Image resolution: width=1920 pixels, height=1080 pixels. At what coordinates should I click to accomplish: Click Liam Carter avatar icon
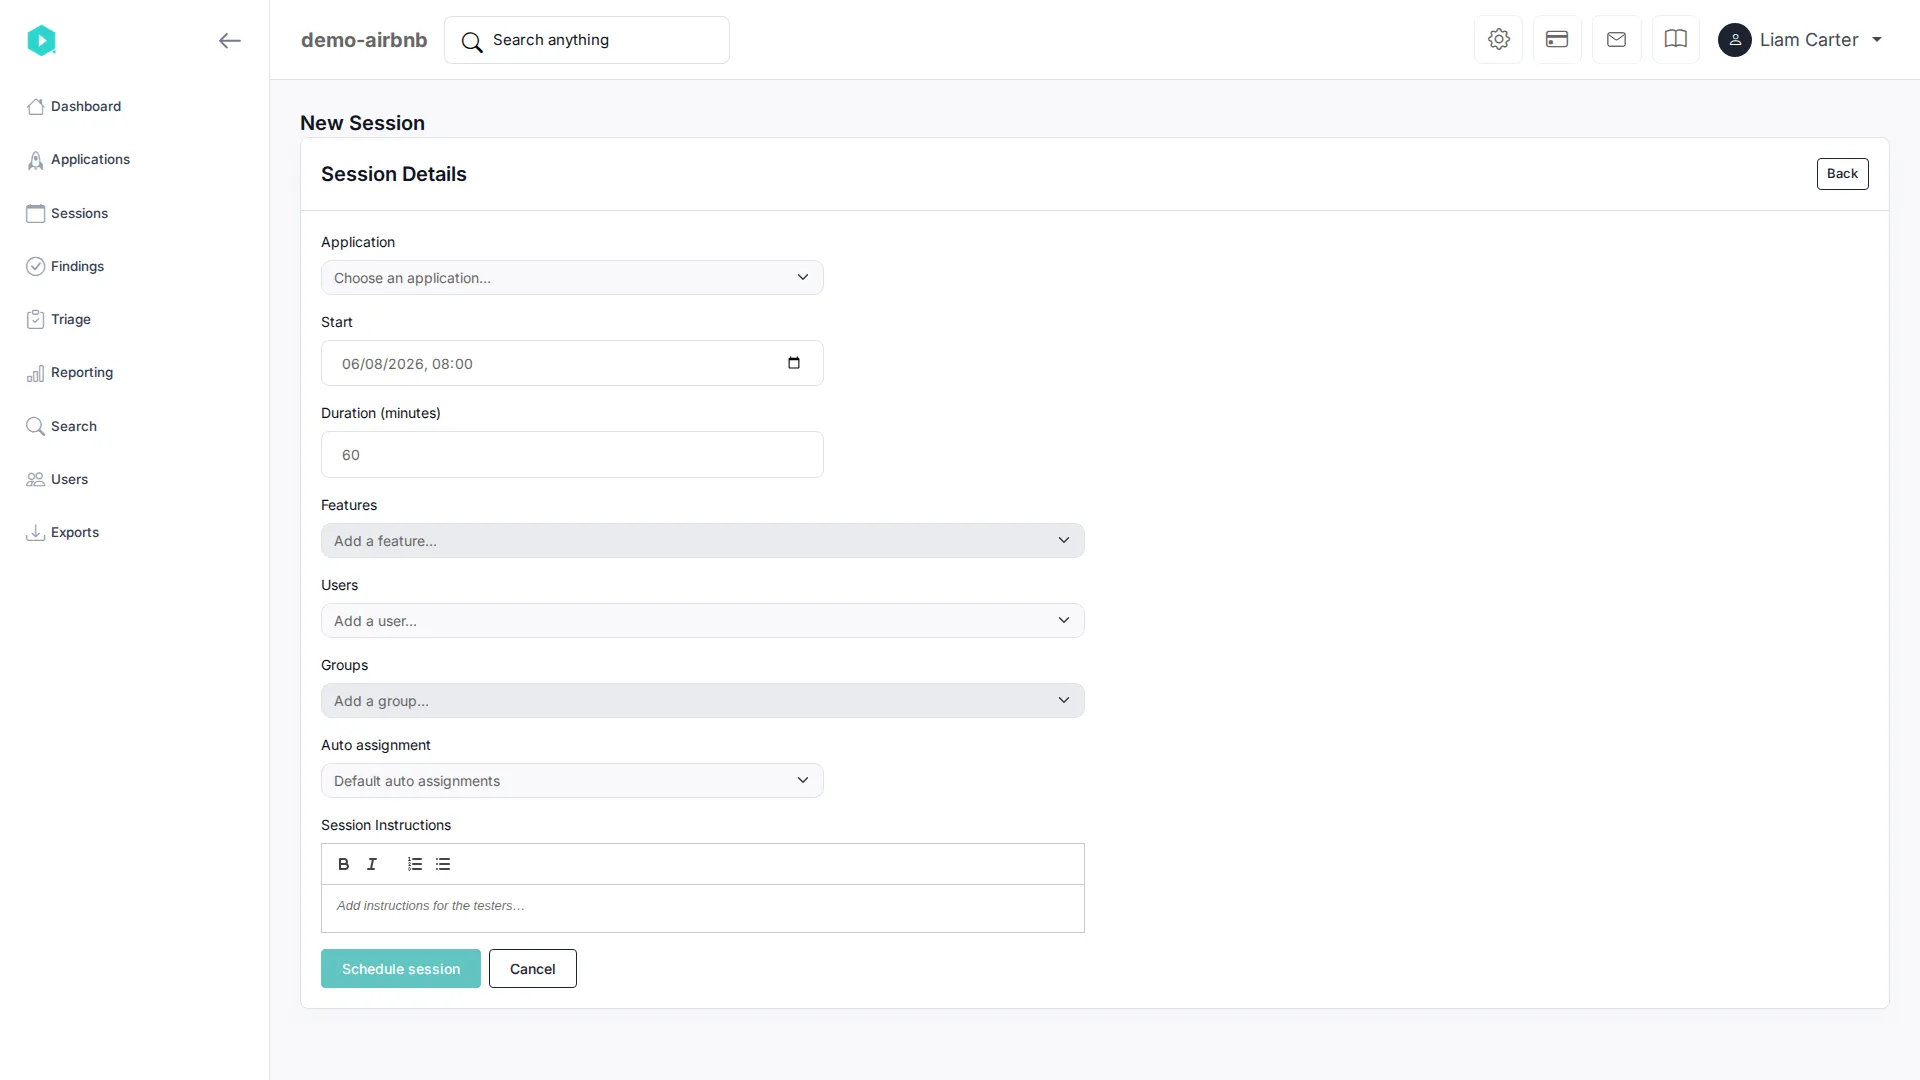pyautogui.click(x=1735, y=40)
